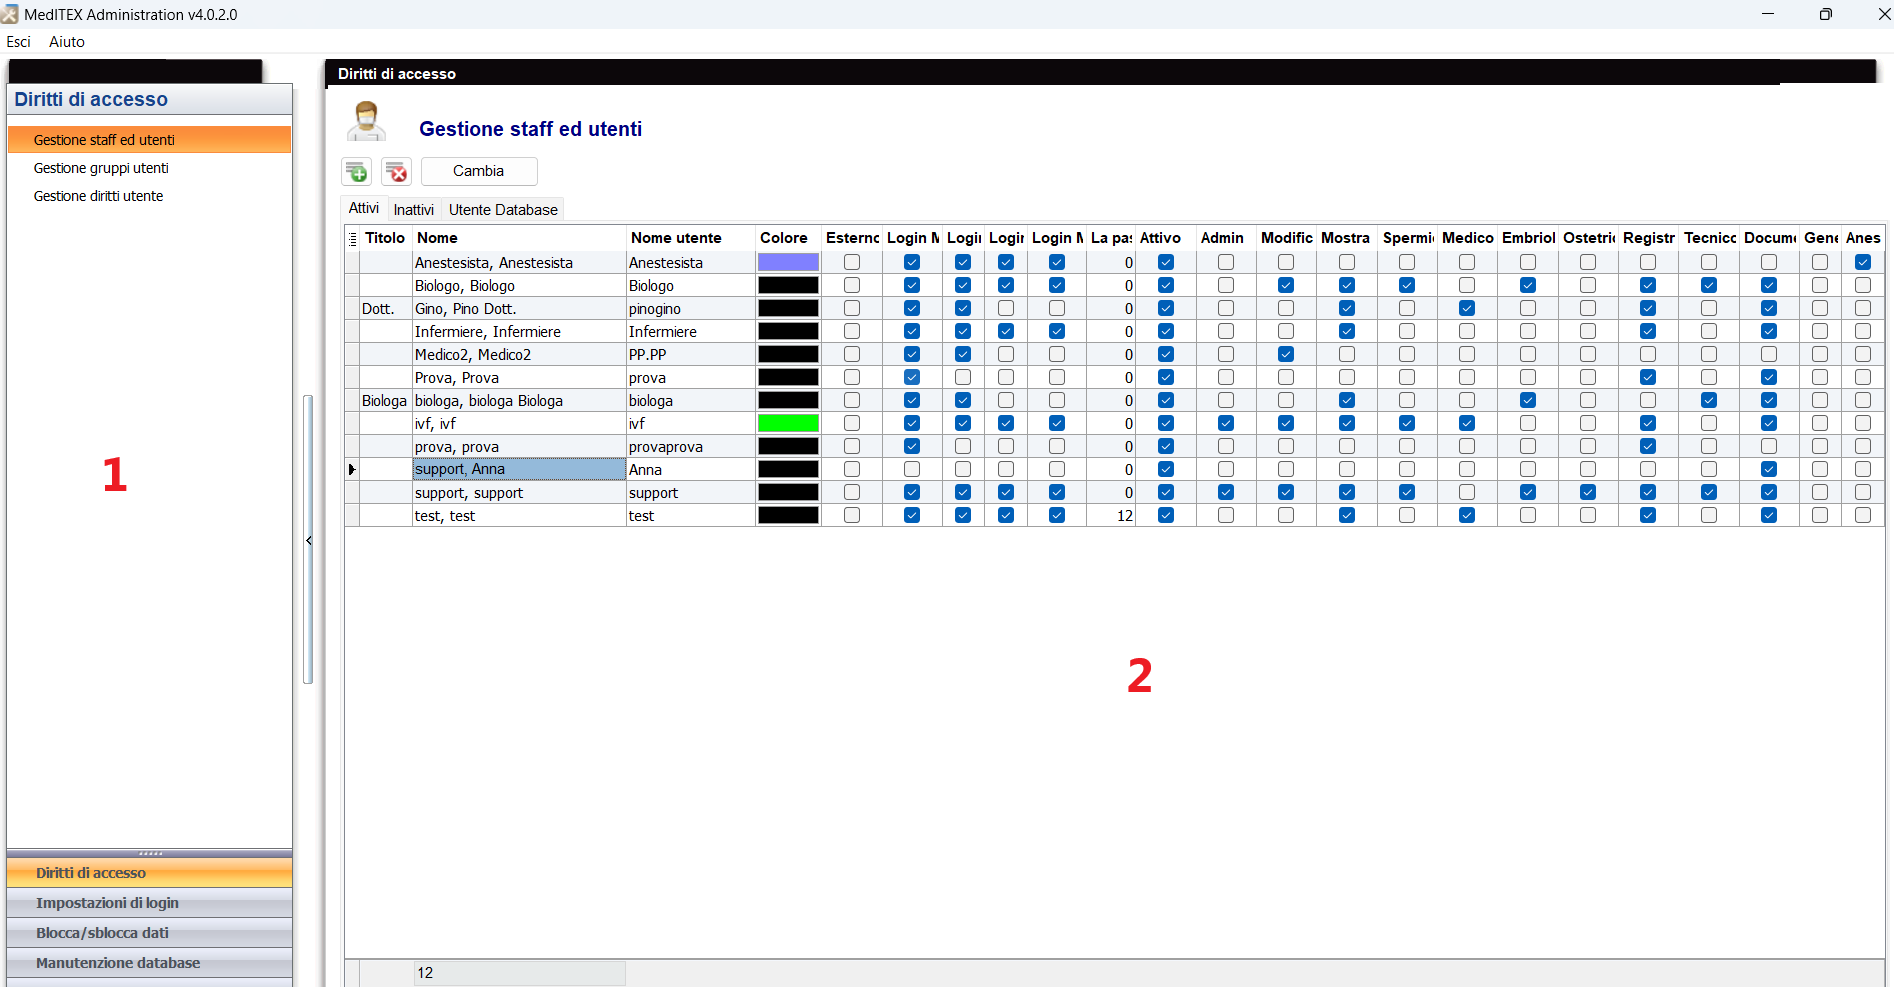Click the 'pinogino' username cell
This screenshot has height=987, width=1894.
(690, 308)
